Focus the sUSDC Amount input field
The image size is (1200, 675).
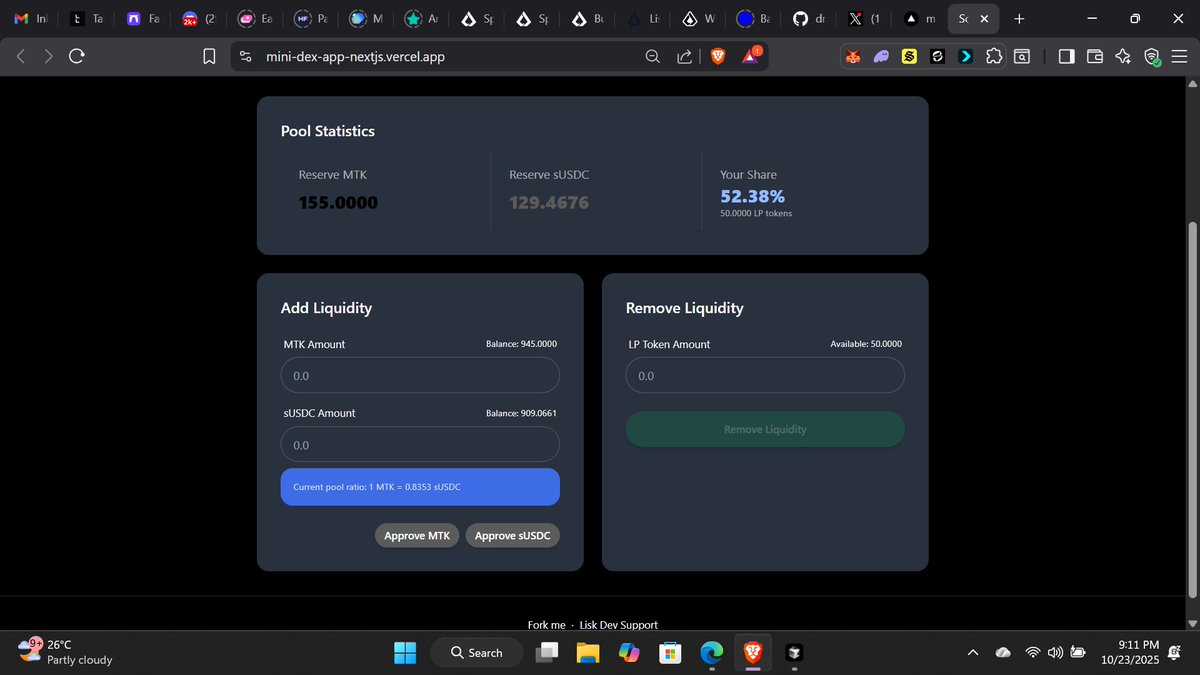[420, 445]
